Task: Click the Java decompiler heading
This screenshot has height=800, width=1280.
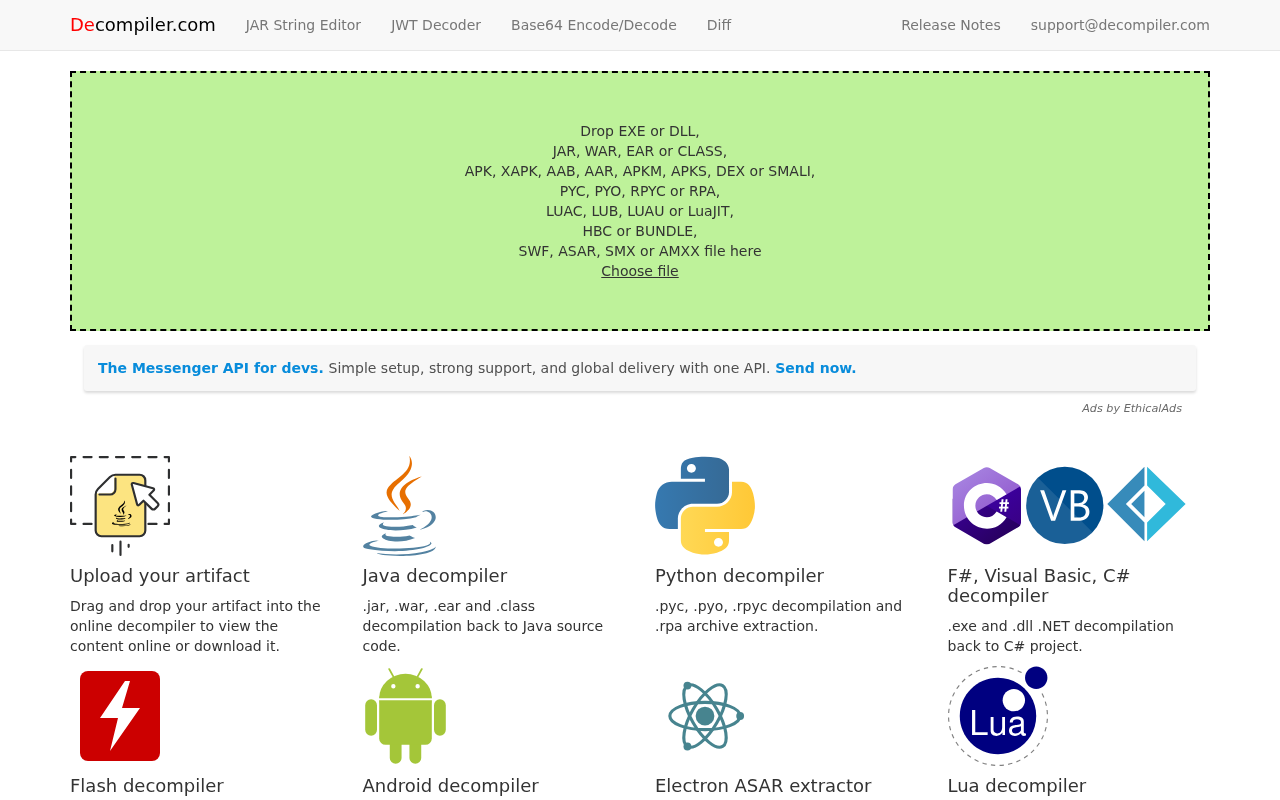Action: (x=435, y=576)
